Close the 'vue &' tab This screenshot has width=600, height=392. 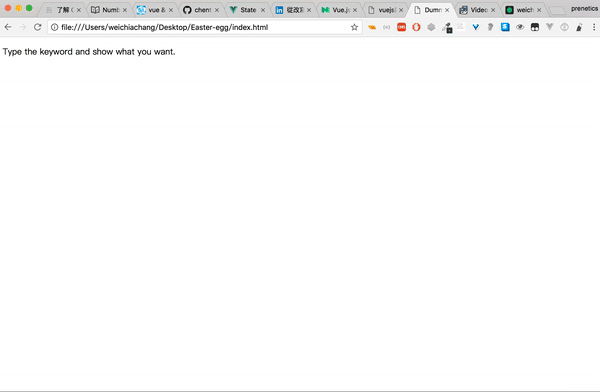(x=171, y=10)
